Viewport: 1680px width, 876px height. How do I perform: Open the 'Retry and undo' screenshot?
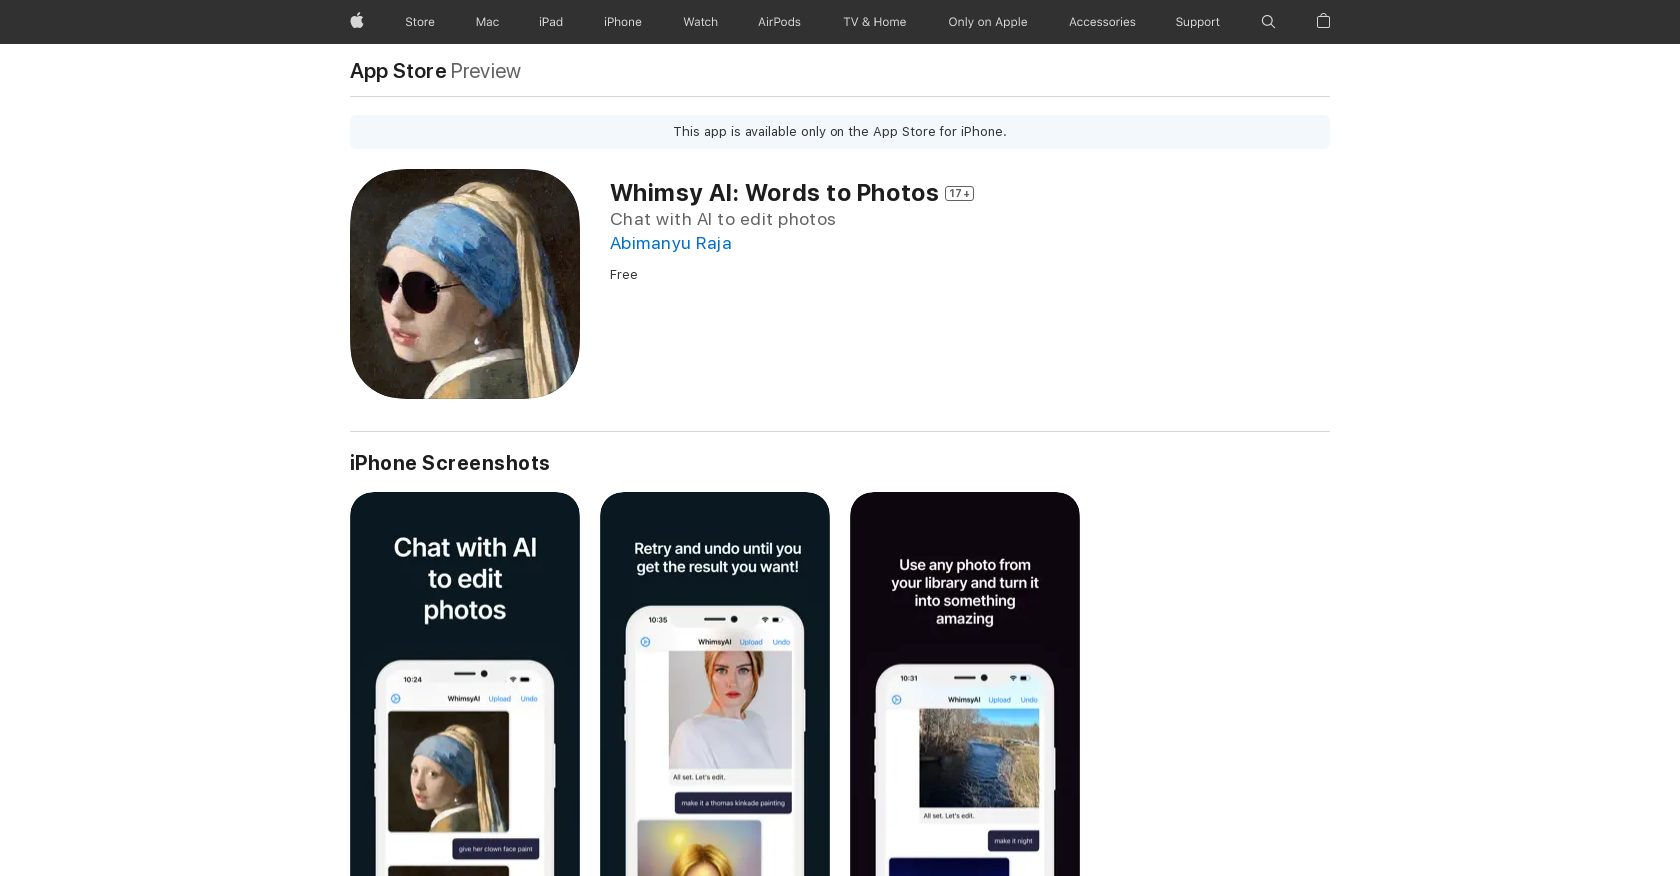click(715, 684)
